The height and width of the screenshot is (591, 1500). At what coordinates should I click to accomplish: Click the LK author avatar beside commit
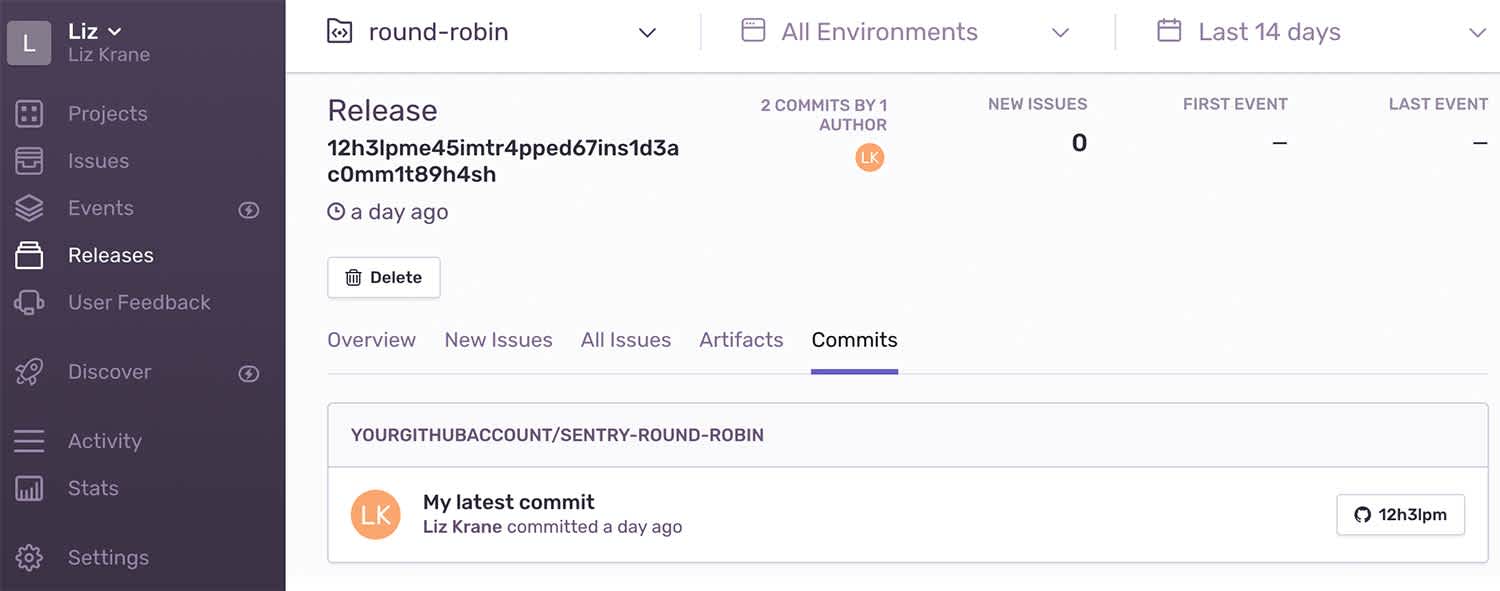(375, 515)
